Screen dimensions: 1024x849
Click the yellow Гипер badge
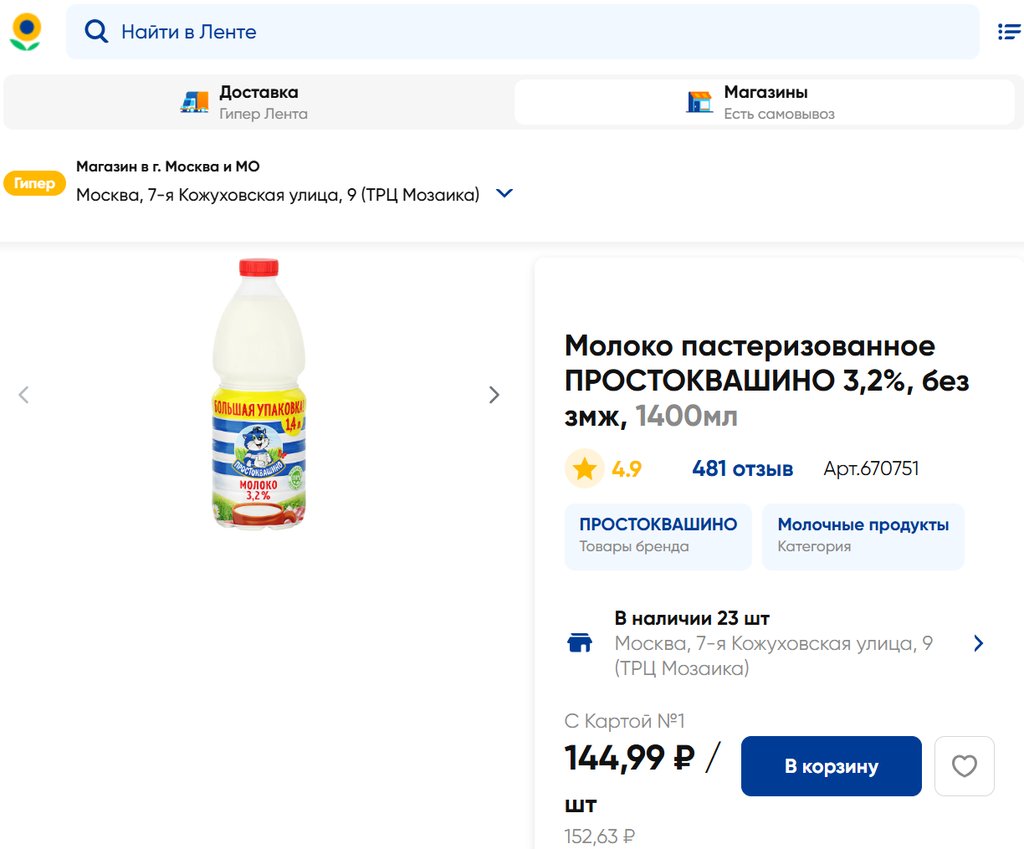[35, 184]
